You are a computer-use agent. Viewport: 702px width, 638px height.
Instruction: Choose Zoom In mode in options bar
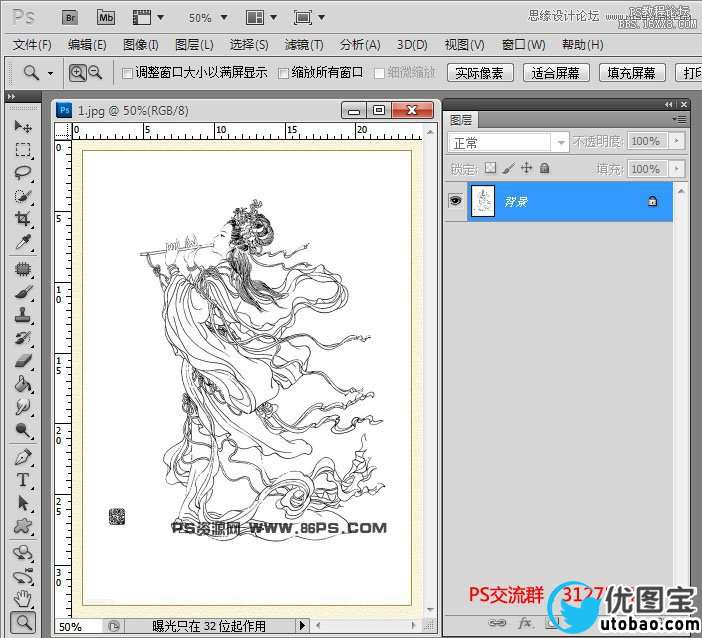[77, 72]
